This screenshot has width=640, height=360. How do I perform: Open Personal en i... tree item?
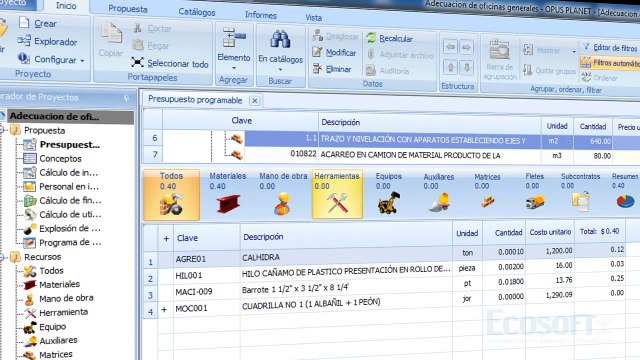(x=69, y=187)
